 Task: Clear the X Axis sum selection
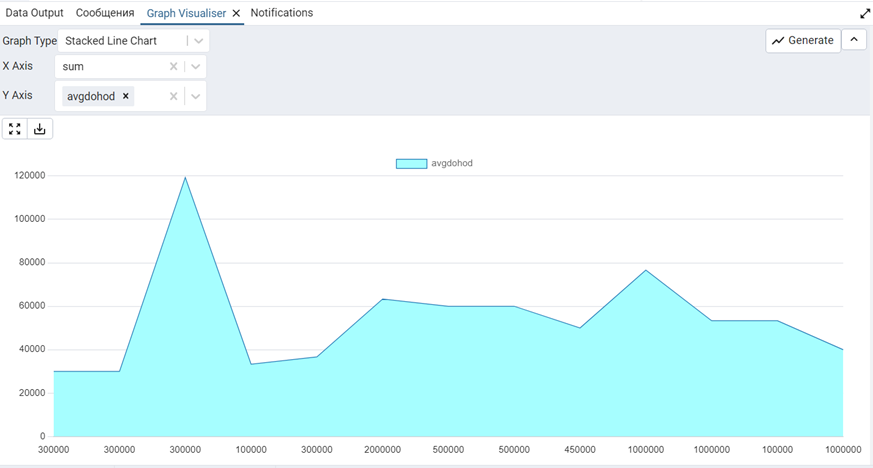tap(173, 67)
